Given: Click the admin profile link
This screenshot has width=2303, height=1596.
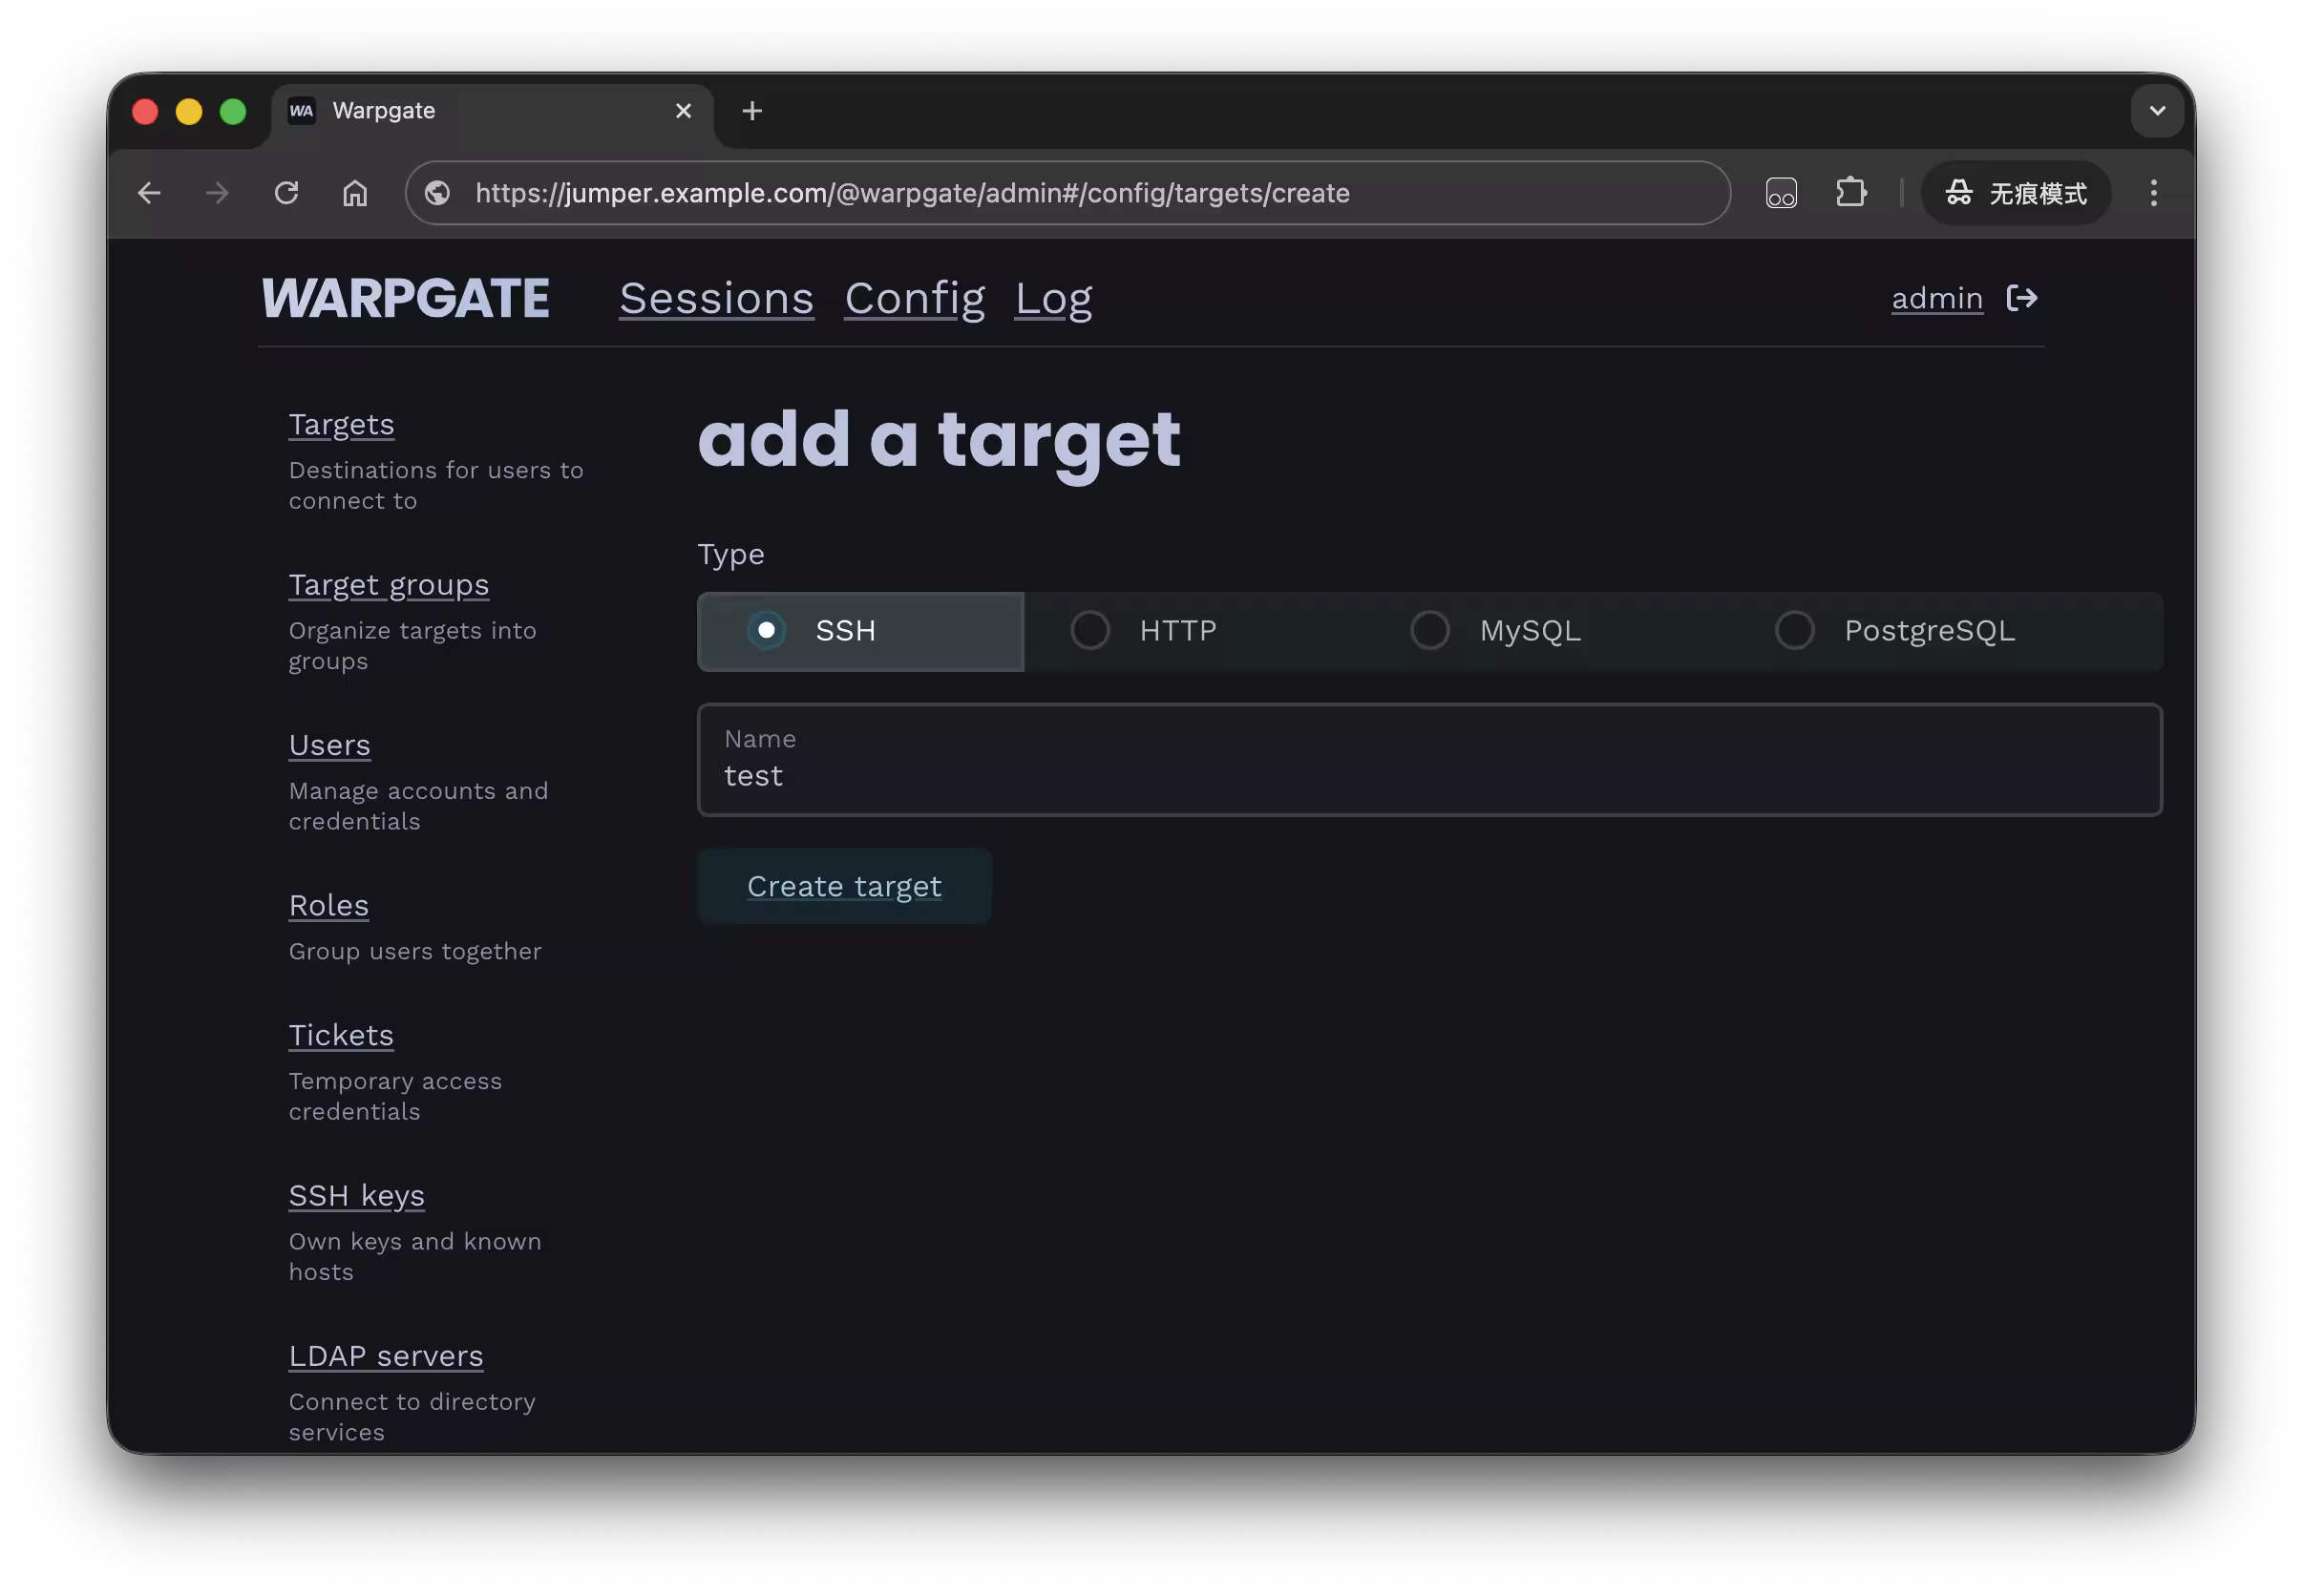Looking at the screenshot, I should coord(1936,298).
